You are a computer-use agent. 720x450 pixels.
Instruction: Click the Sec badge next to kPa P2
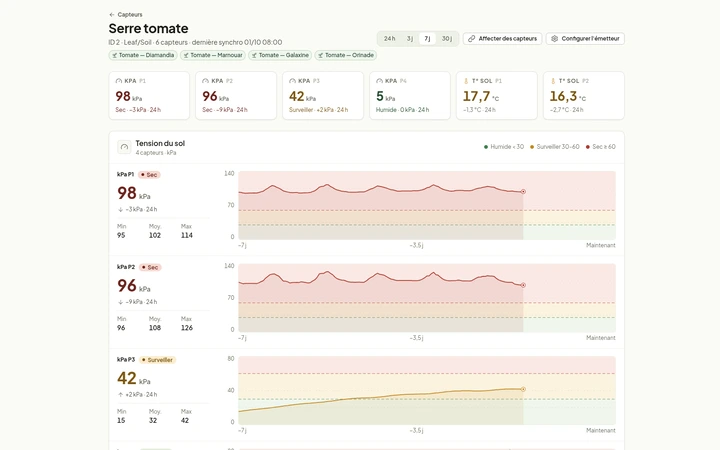(x=150, y=267)
